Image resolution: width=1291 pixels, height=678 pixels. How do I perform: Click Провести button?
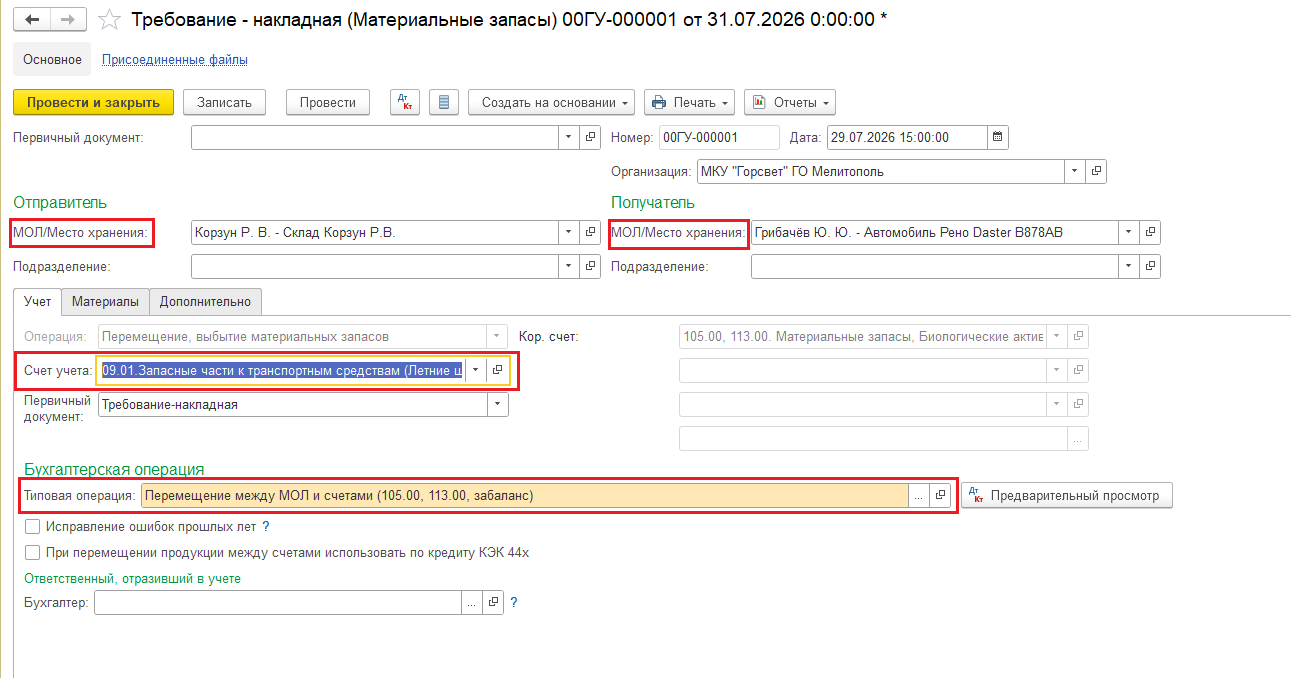tap(328, 102)
